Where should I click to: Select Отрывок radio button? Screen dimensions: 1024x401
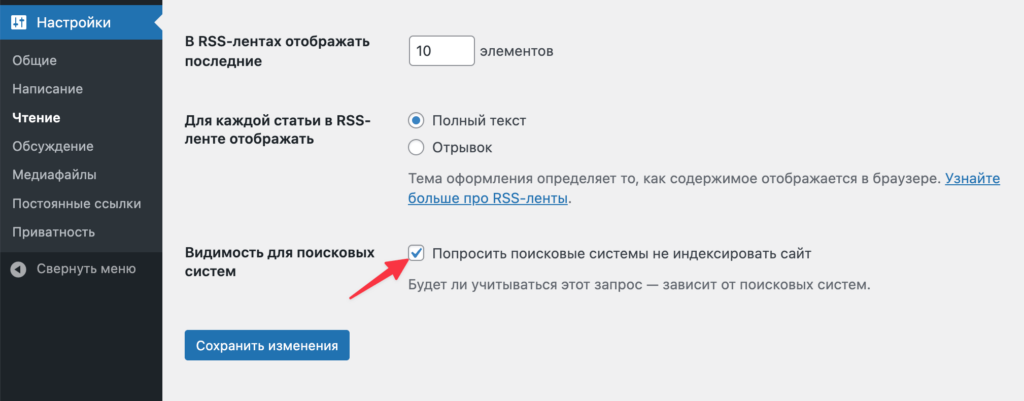[416, 148]
